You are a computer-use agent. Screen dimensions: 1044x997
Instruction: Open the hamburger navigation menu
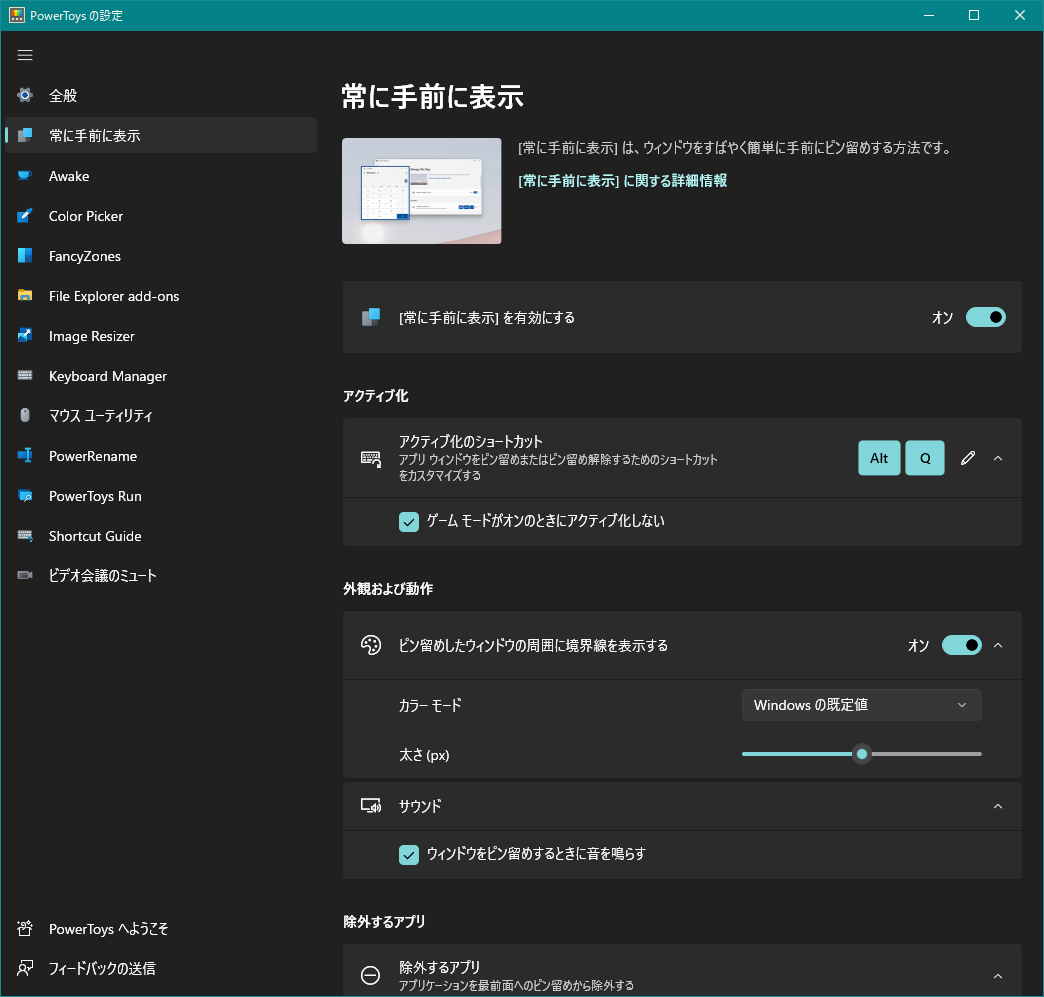25,55
